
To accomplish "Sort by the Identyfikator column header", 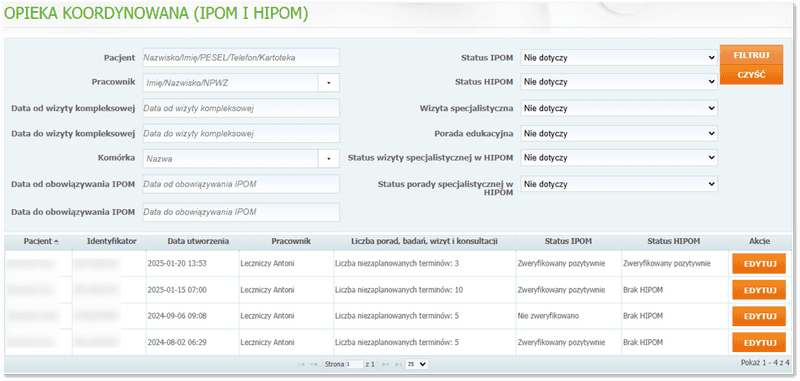I will click(x=109, y=241).
